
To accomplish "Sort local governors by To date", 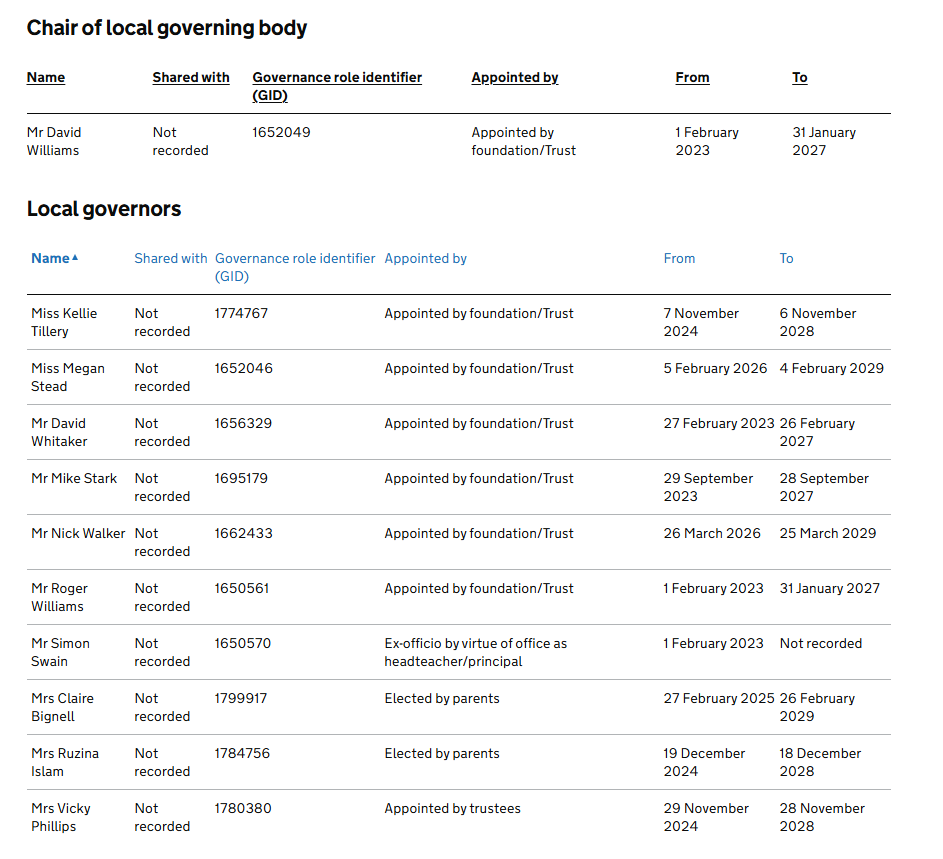I will tap(787, 259).
